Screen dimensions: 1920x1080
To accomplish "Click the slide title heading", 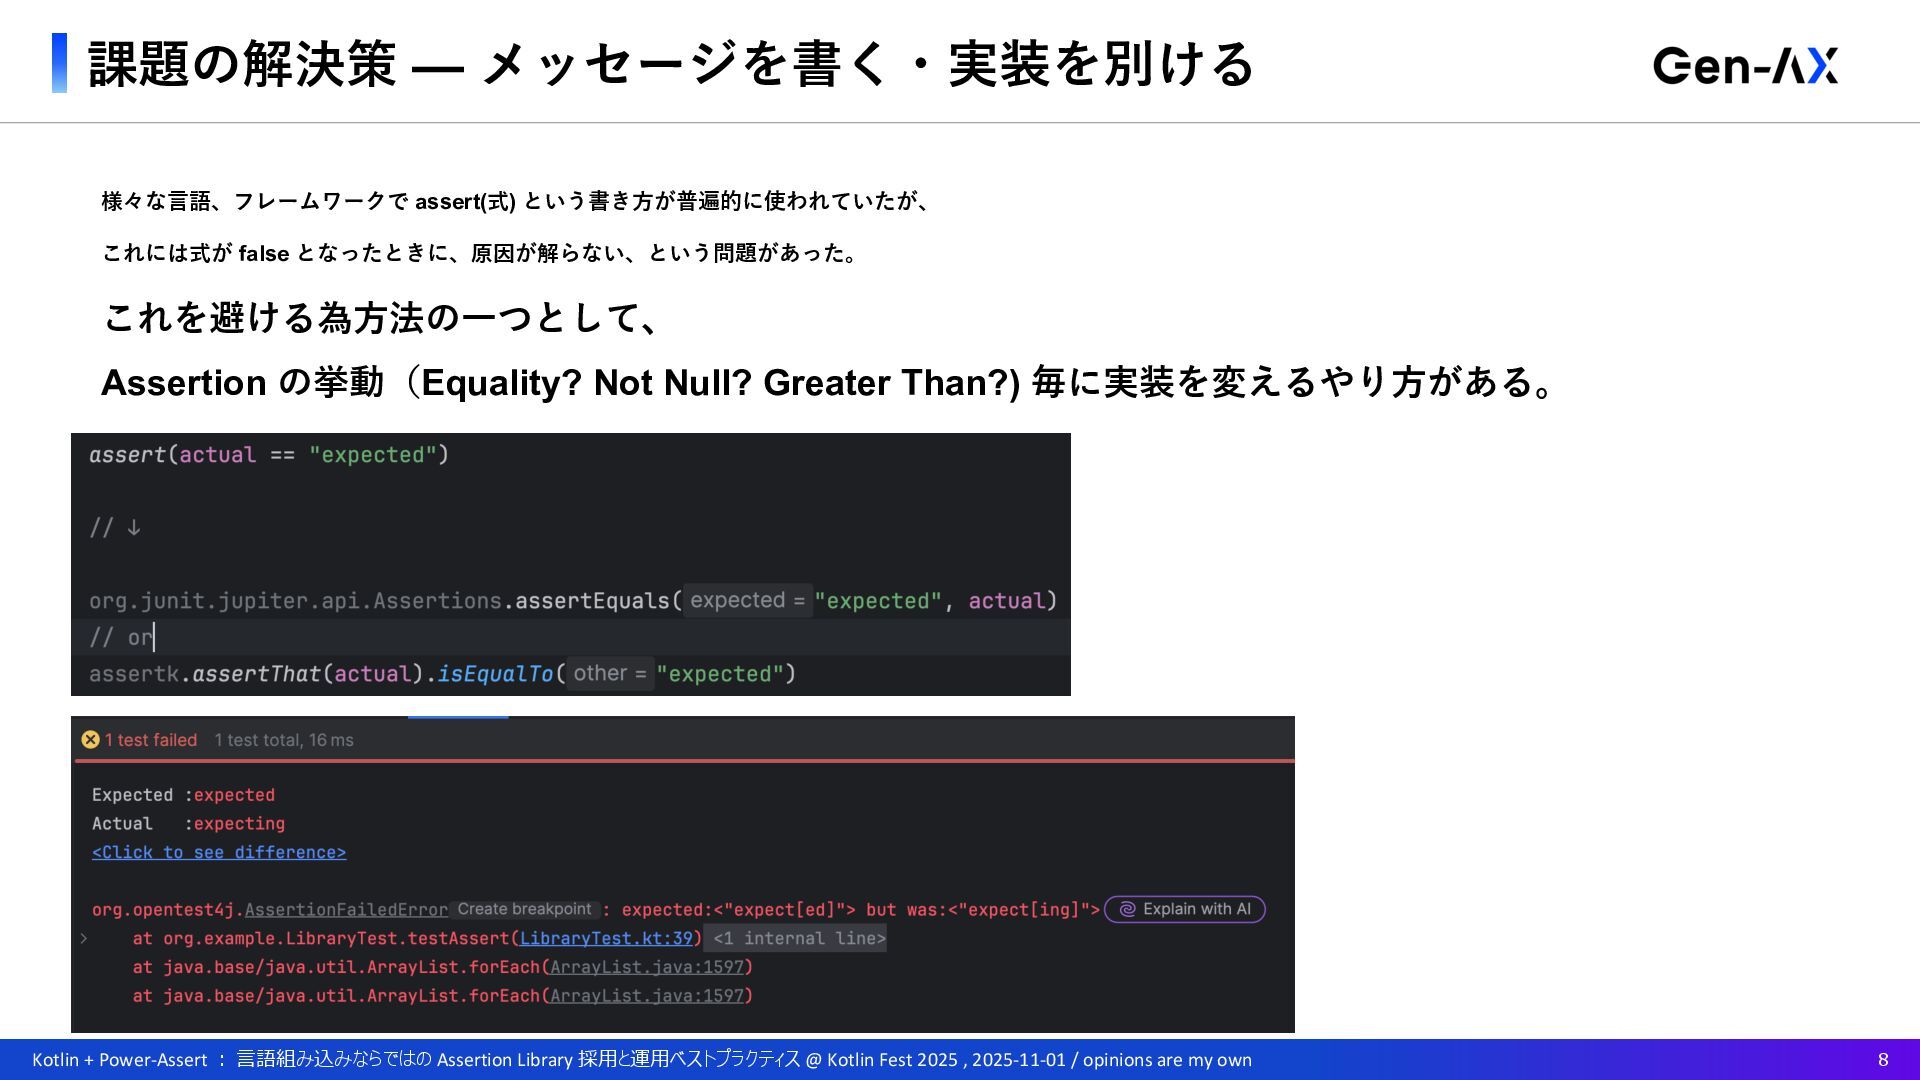I will (670, 64).
